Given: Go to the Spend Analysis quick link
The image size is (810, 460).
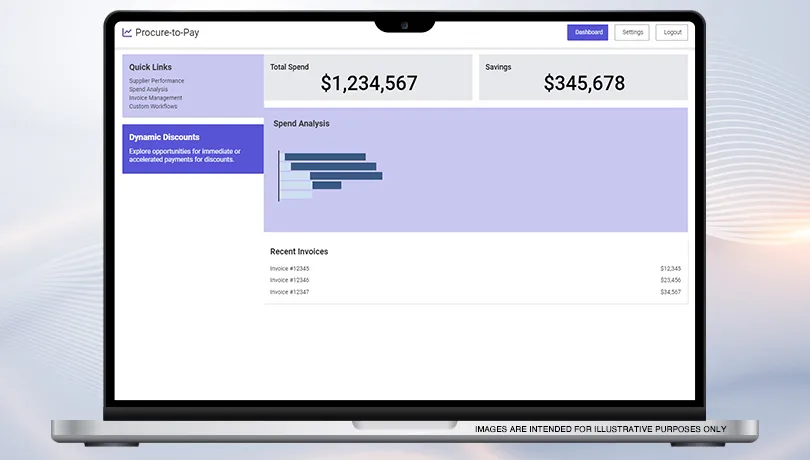Looking at the screenshot, I should [148, 89].
